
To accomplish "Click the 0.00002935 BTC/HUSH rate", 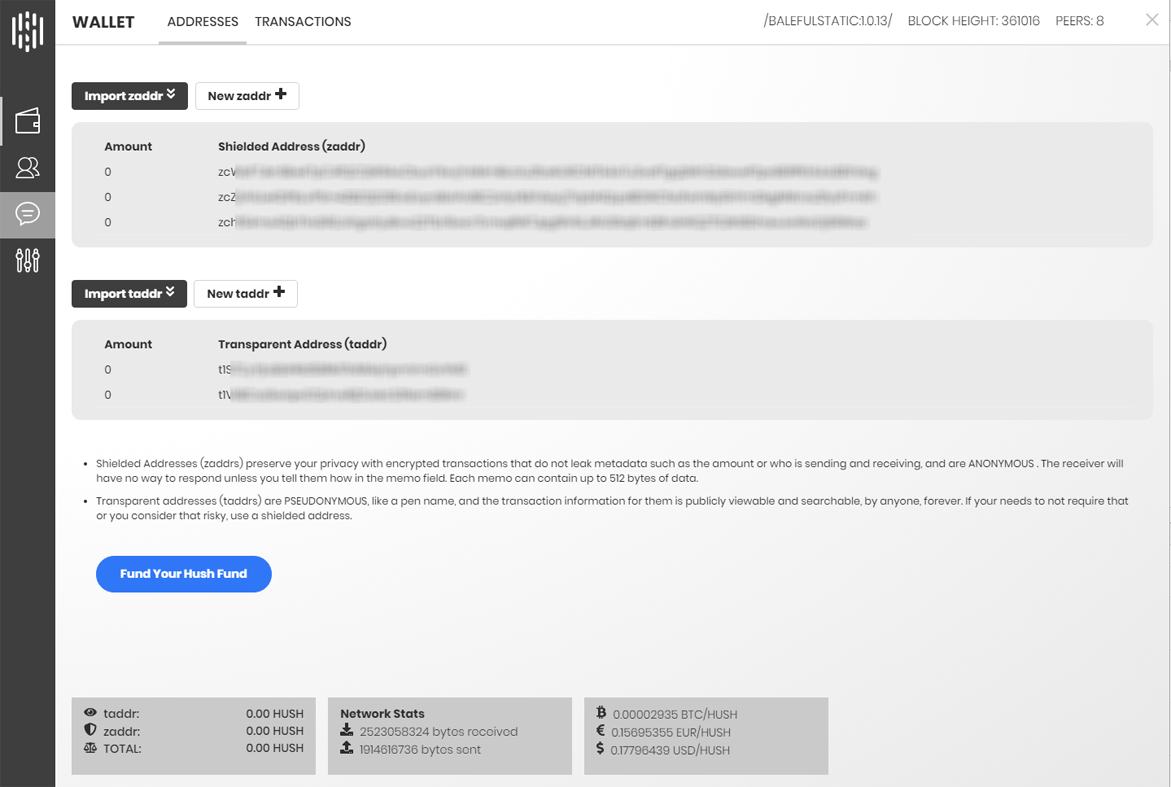I will click(675, 715).
